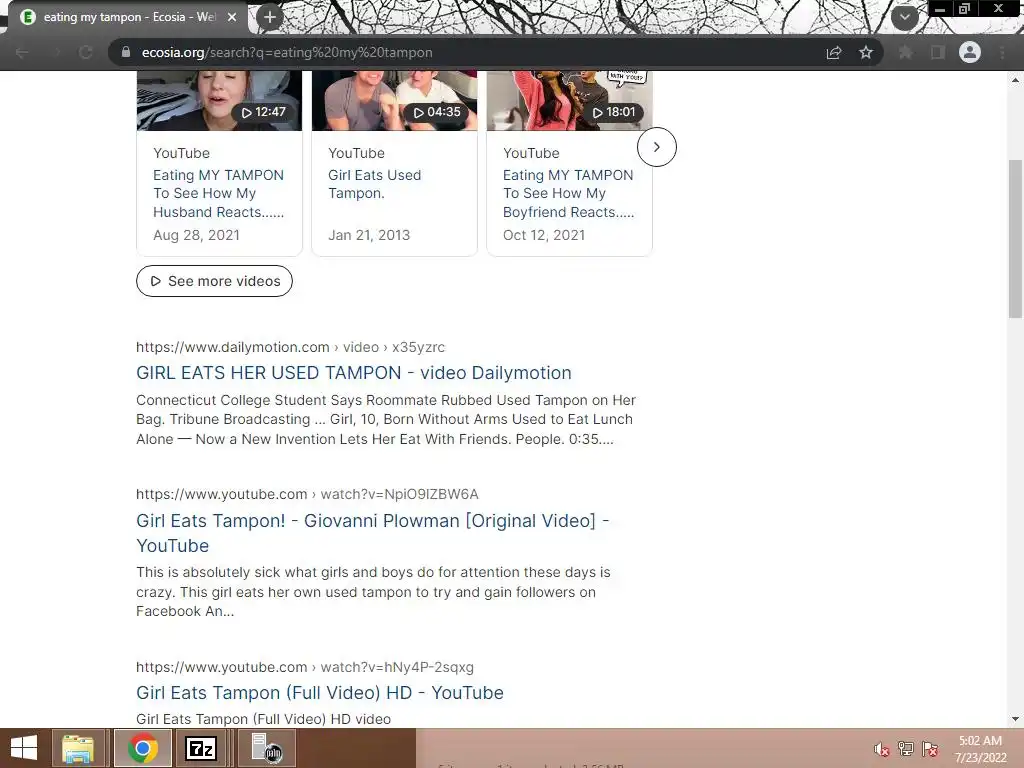1024x768 pixels.
Task: Click youtube.com watch?v=NpiO9IZBW6A URL
Action: (x=307, y=494)
